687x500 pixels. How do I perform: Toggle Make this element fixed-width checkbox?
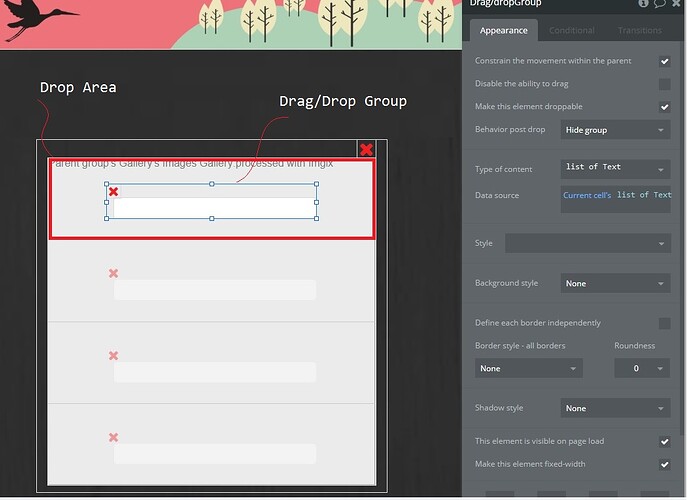click(x=665, y=464)
